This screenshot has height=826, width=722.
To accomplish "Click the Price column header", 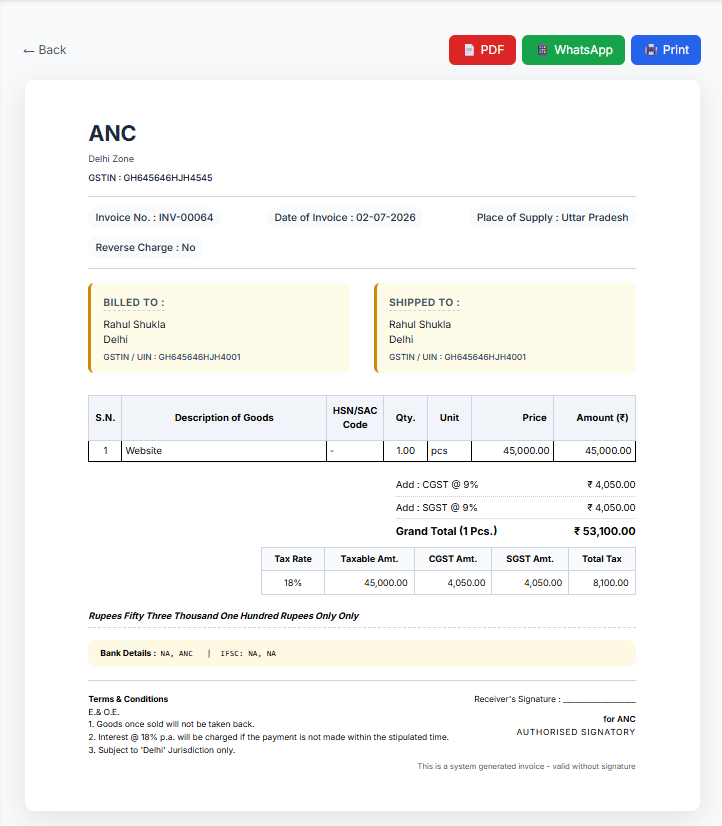I will pyautogui.click(x=512, y=418).
